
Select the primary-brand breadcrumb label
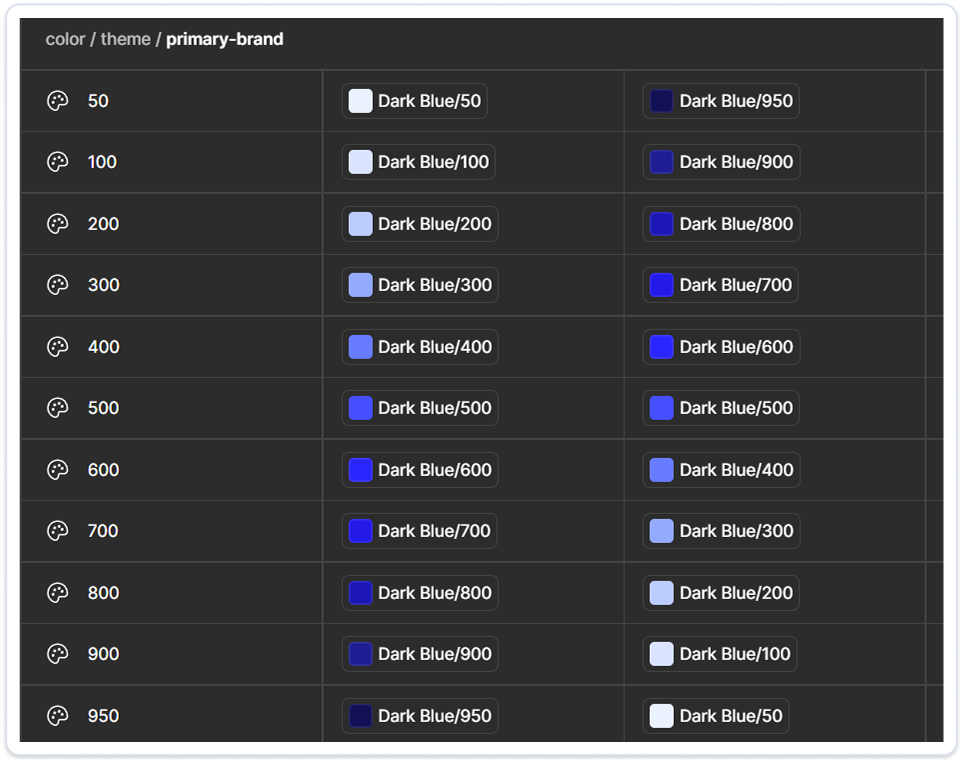tap(225, 39)
